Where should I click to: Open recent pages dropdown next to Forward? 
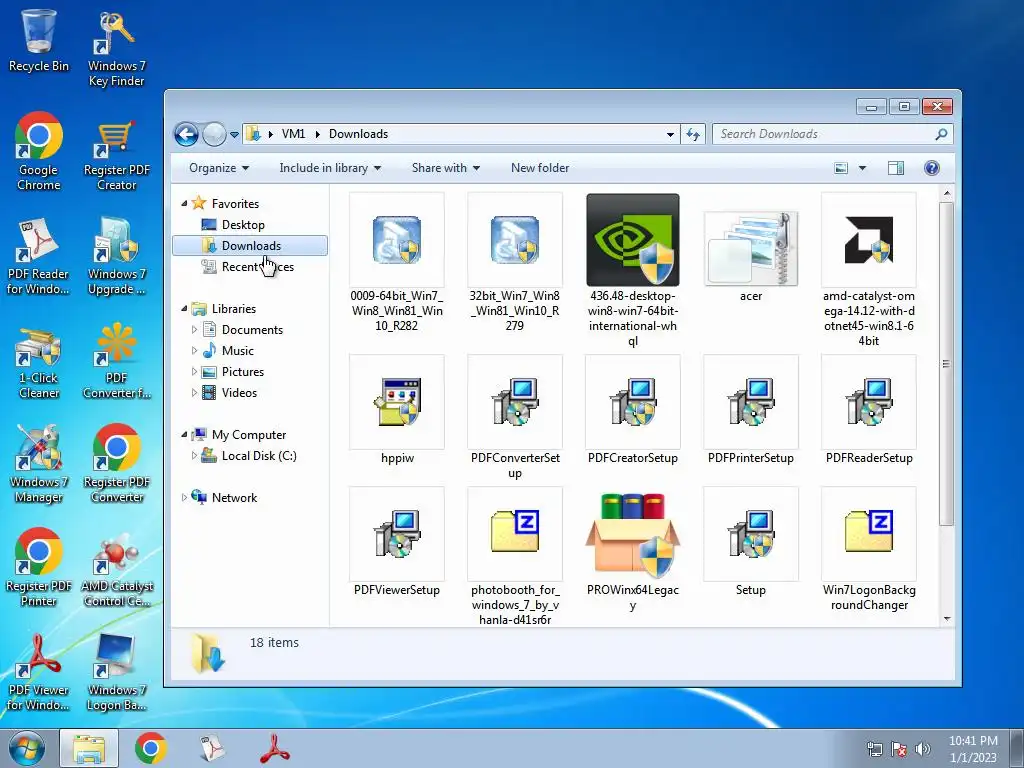coord(234,135)
